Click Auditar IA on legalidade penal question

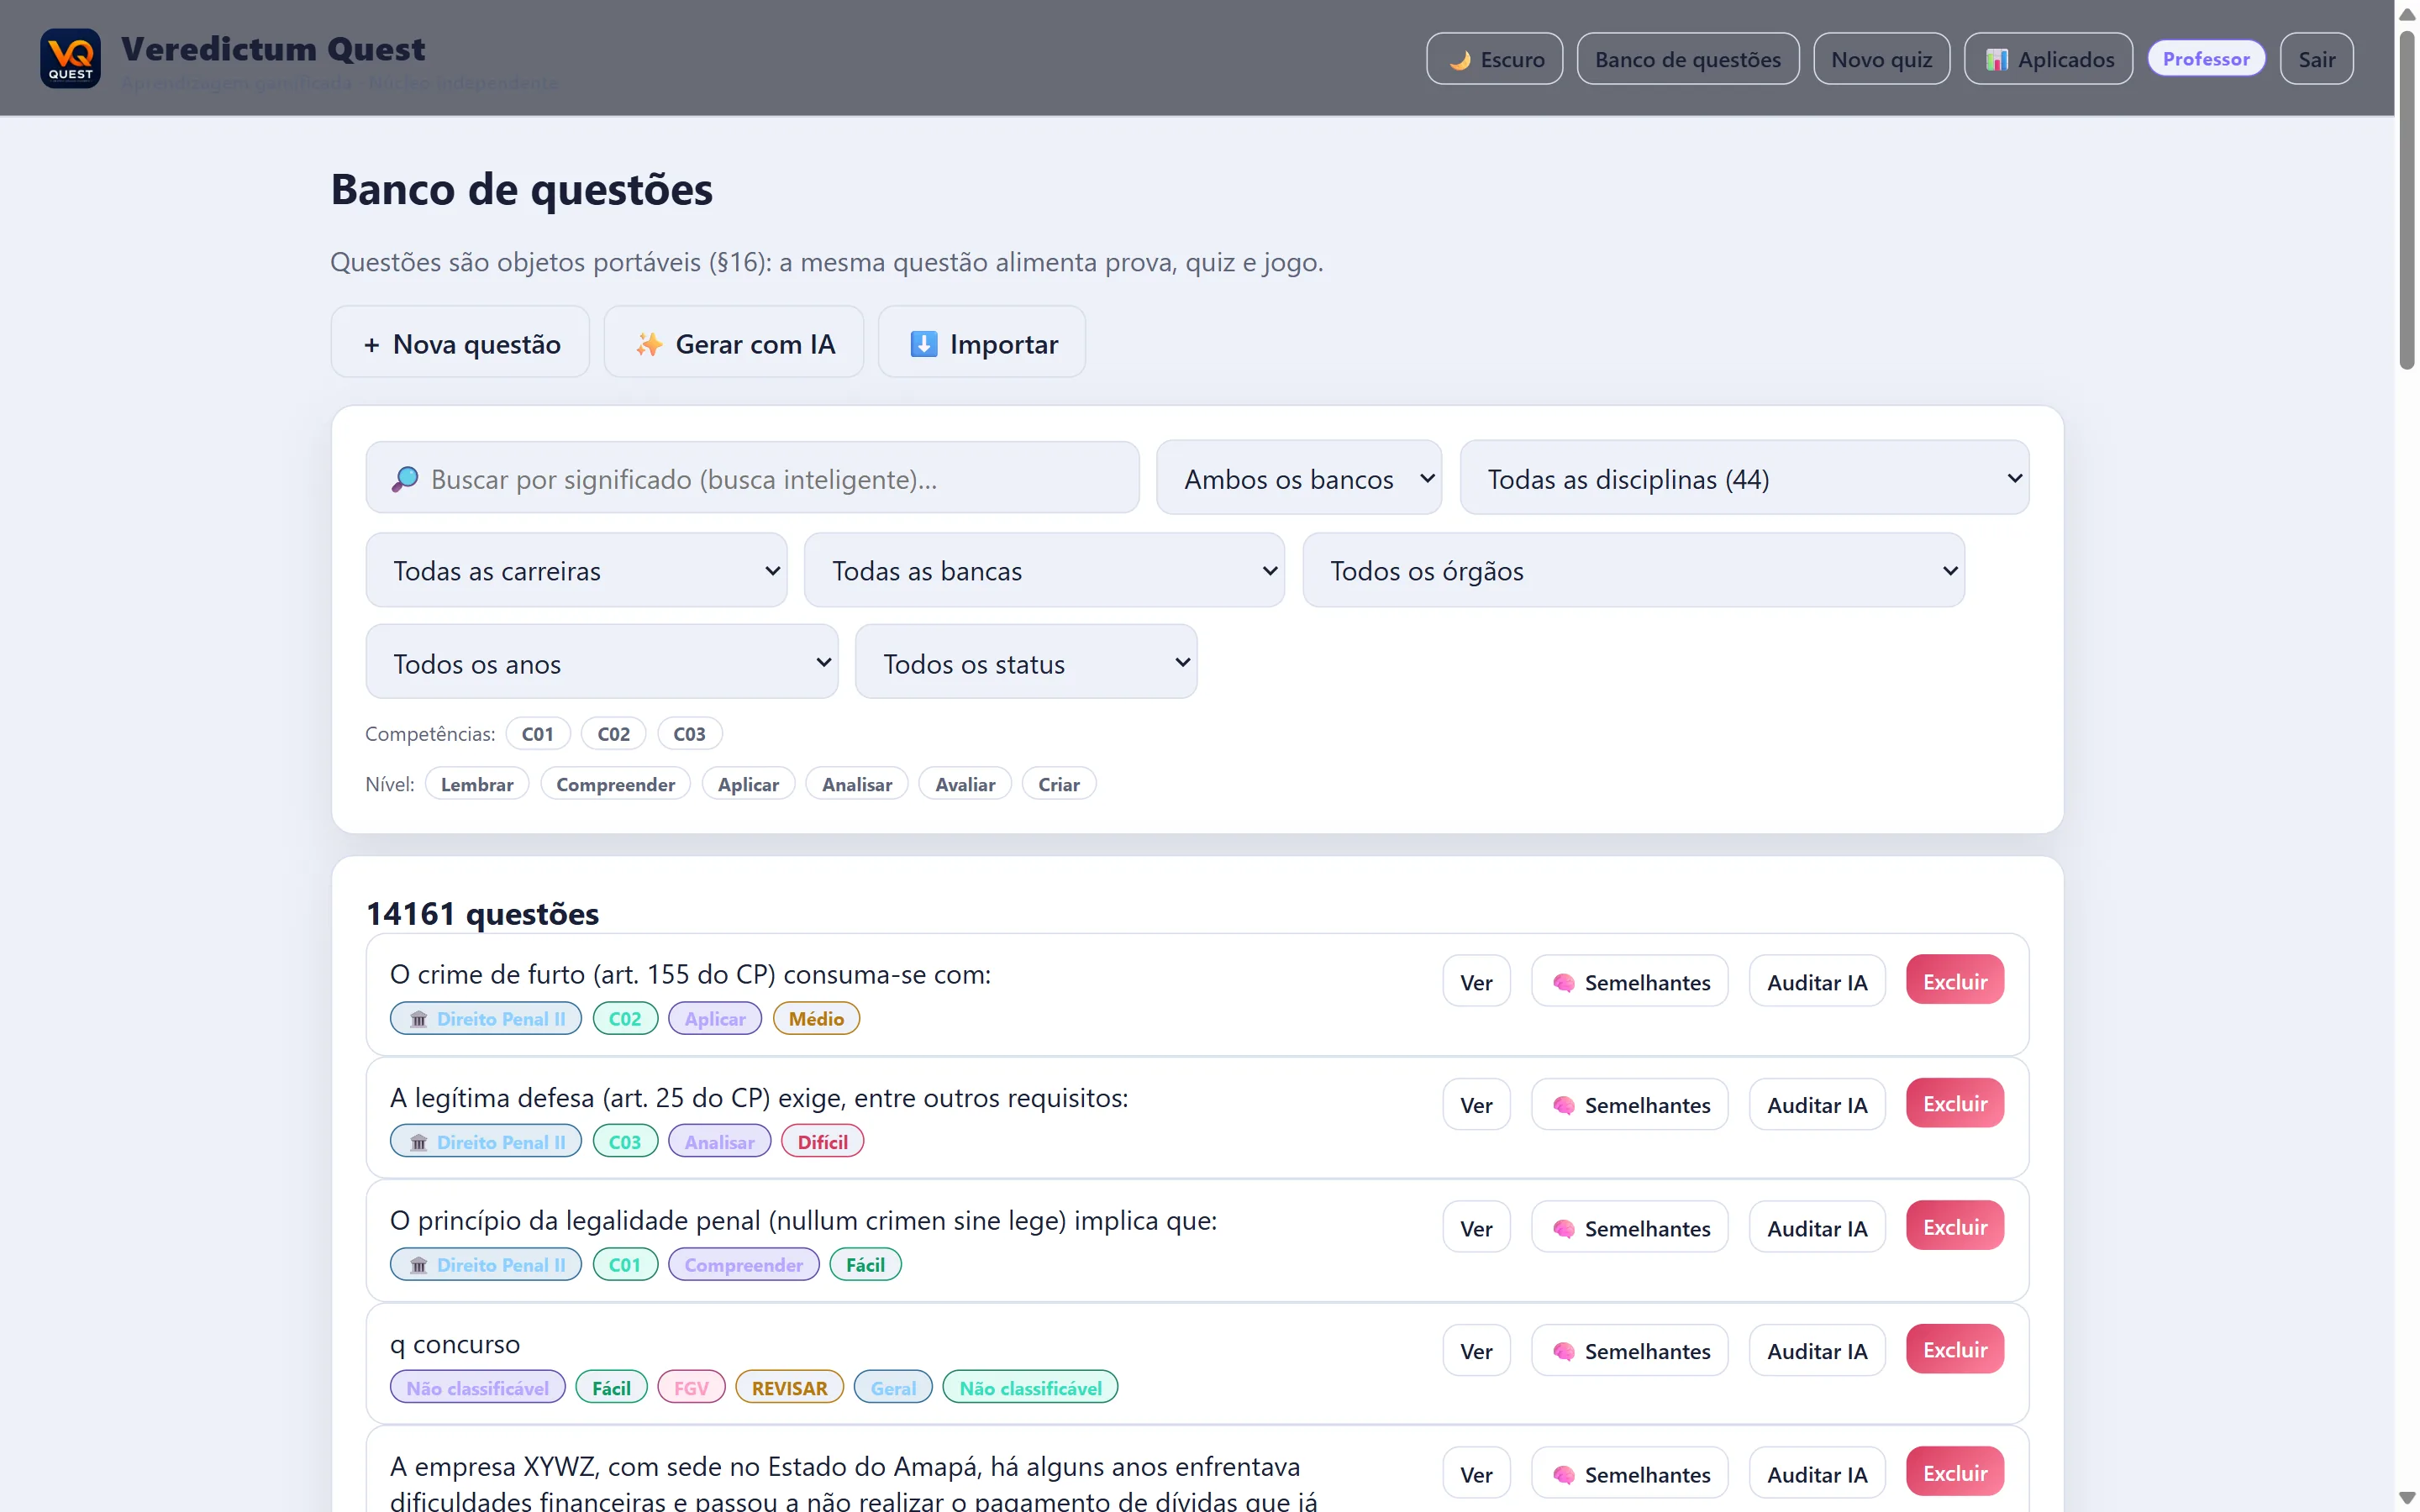1817,1227
